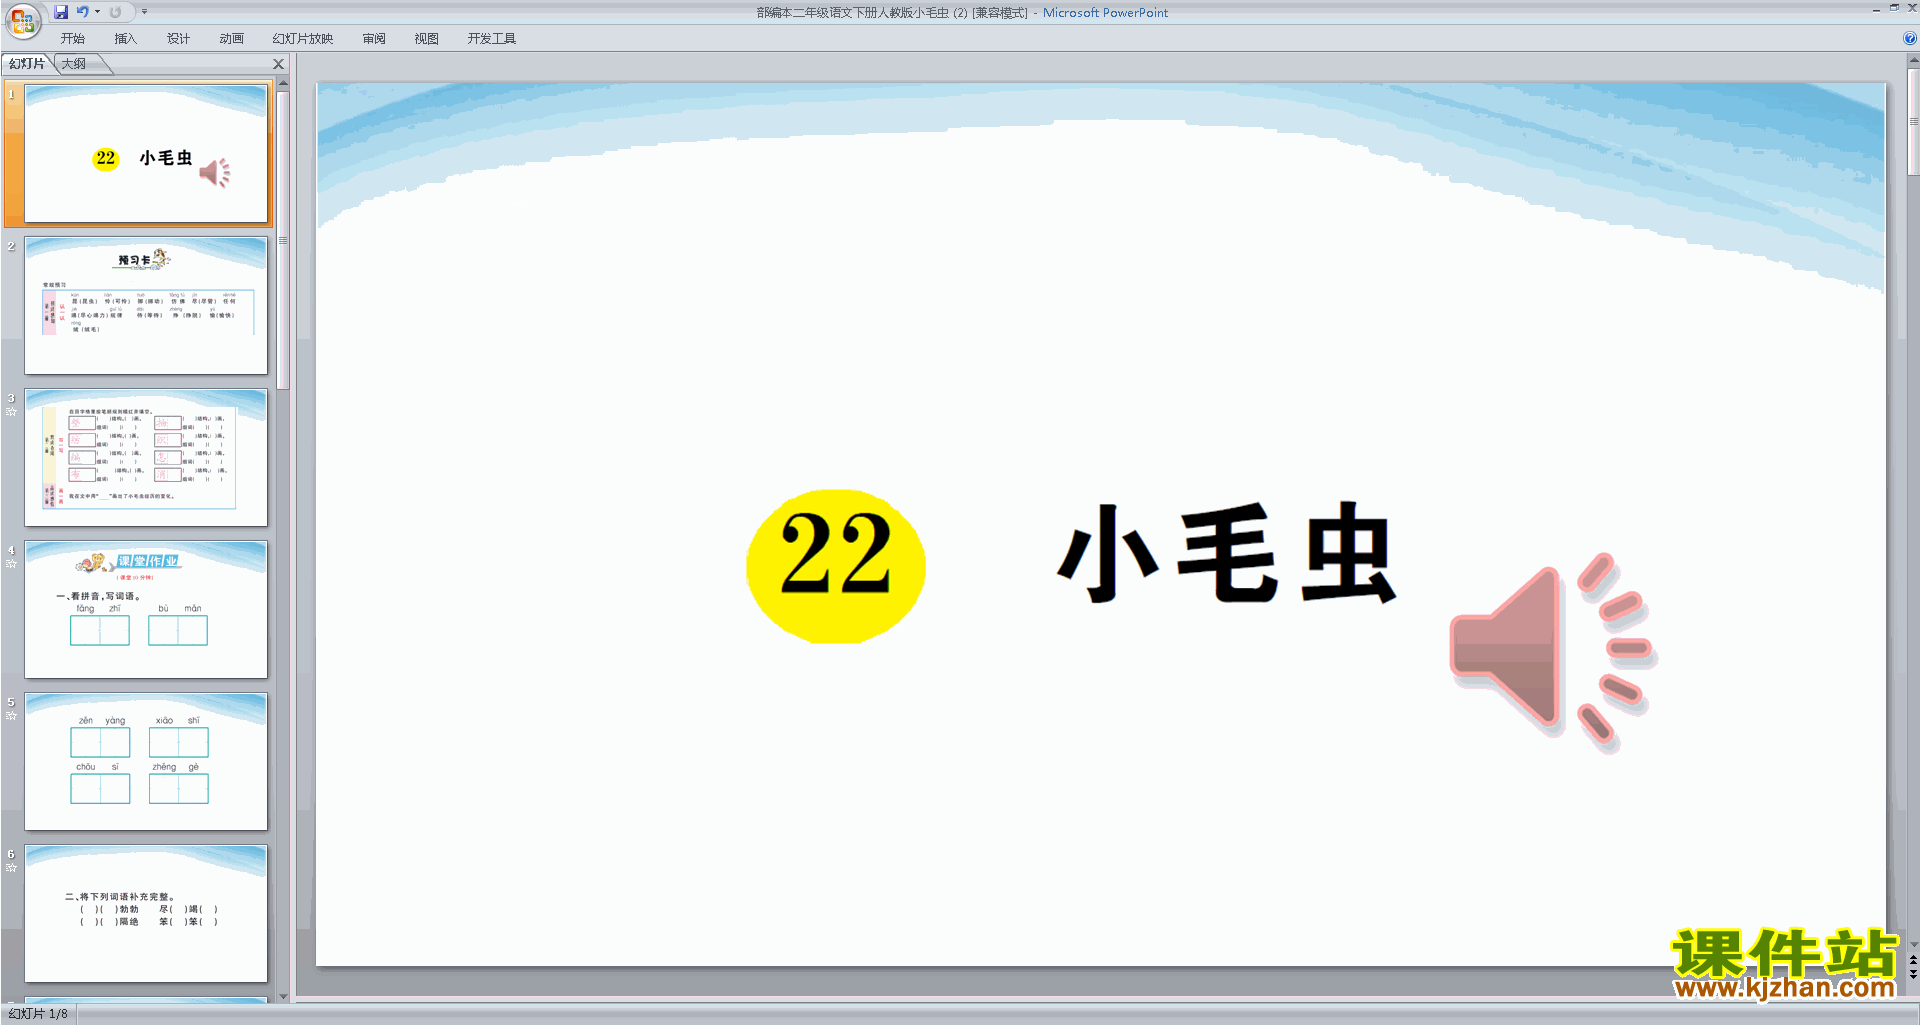The image size is (1920, 1025).
Task: Click main editor scroll up arrow
Action: (1913, 62)
